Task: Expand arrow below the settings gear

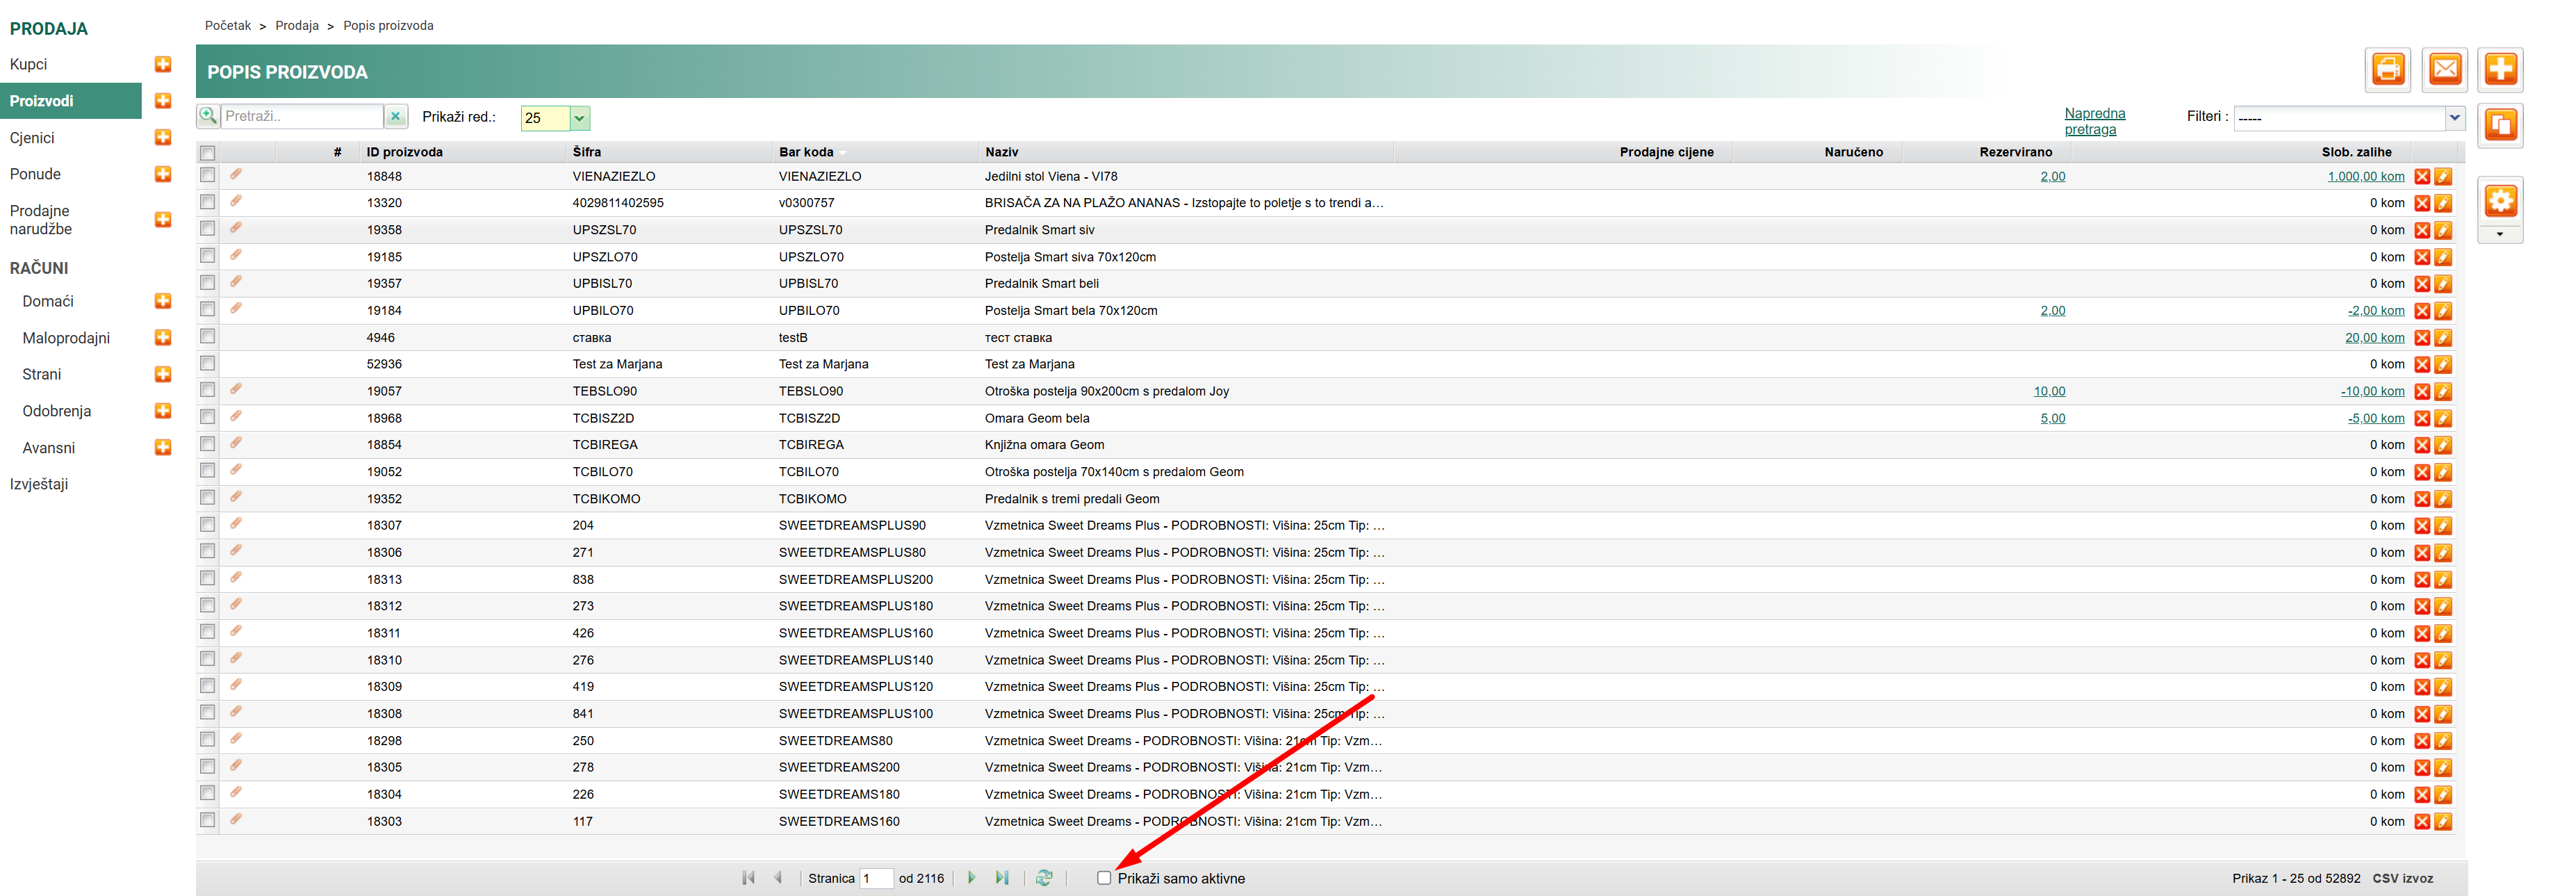Action: pyautogui.click(x=2500, y=235)
